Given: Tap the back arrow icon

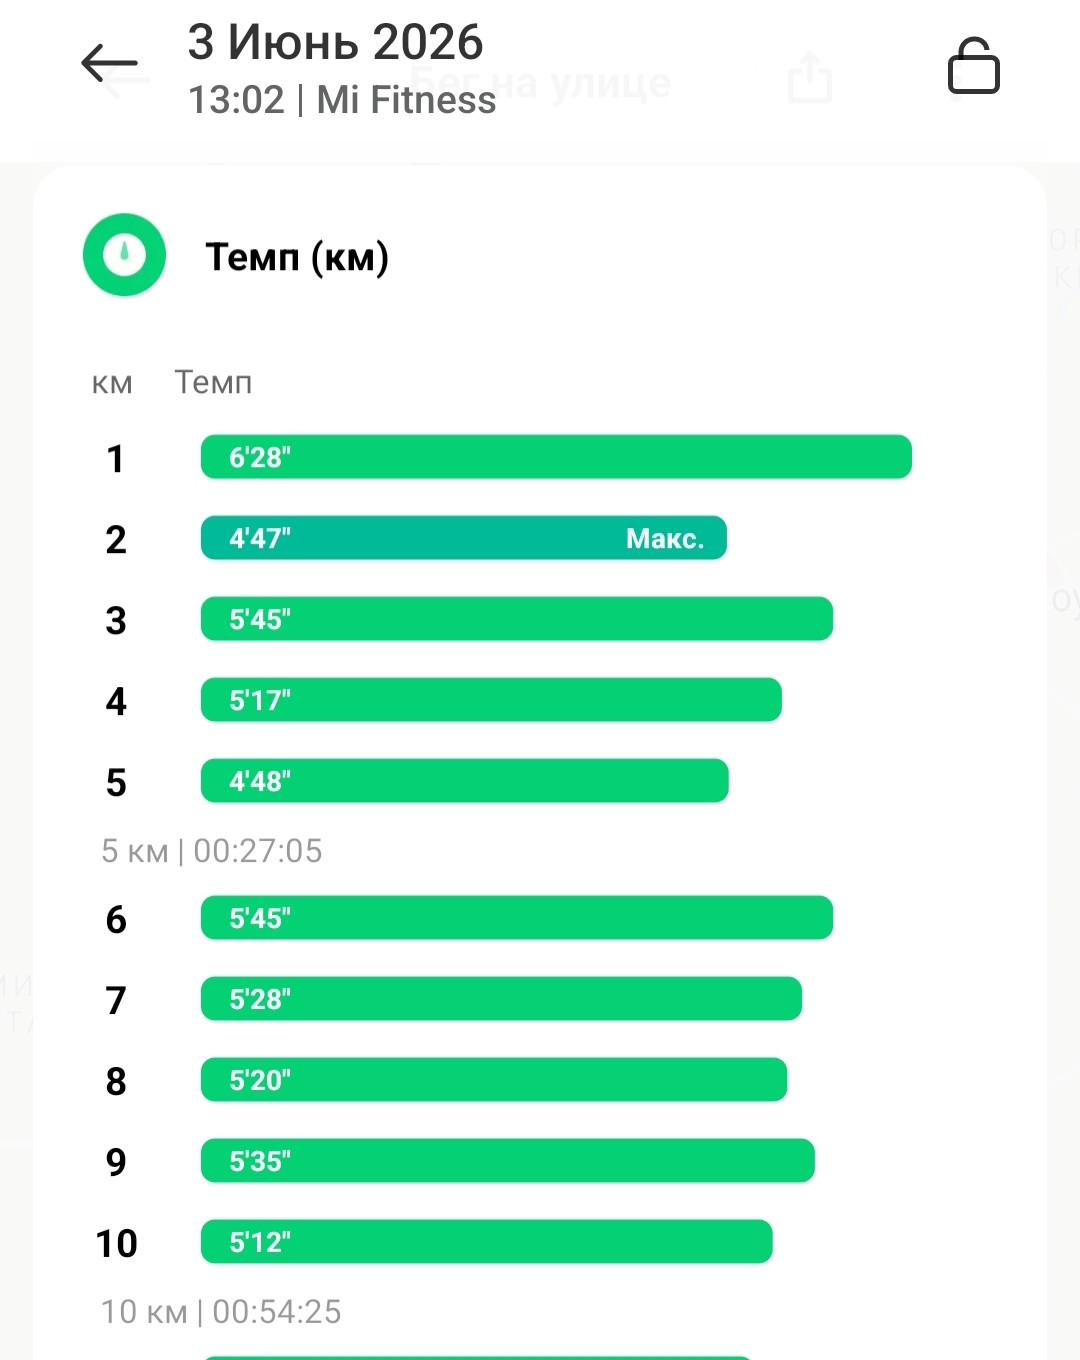Looking at the screenshot, I should [x=109, y=63].
